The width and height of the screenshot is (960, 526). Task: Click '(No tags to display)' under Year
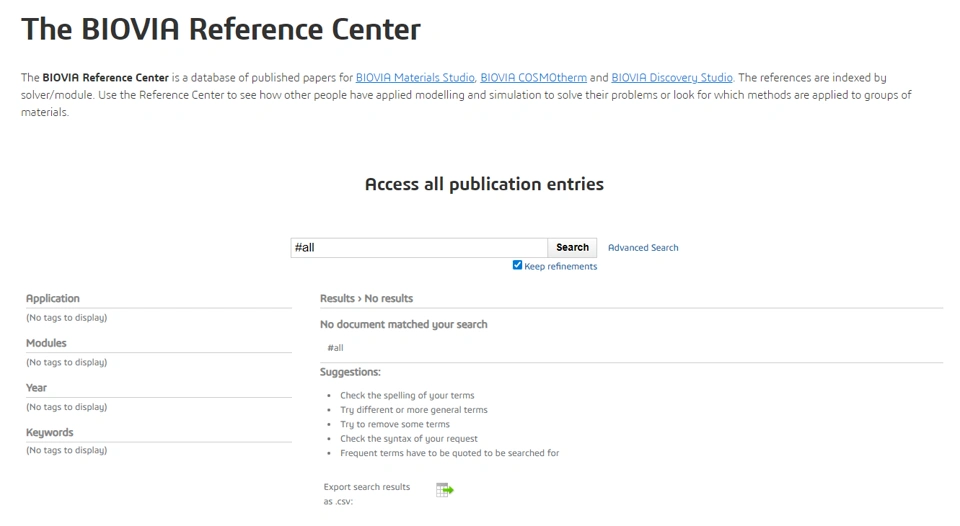[x=66, y=407]
